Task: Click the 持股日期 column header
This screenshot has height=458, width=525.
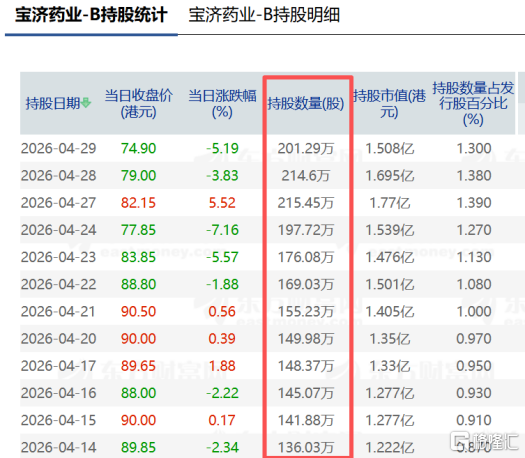Action: pos(53,103)
